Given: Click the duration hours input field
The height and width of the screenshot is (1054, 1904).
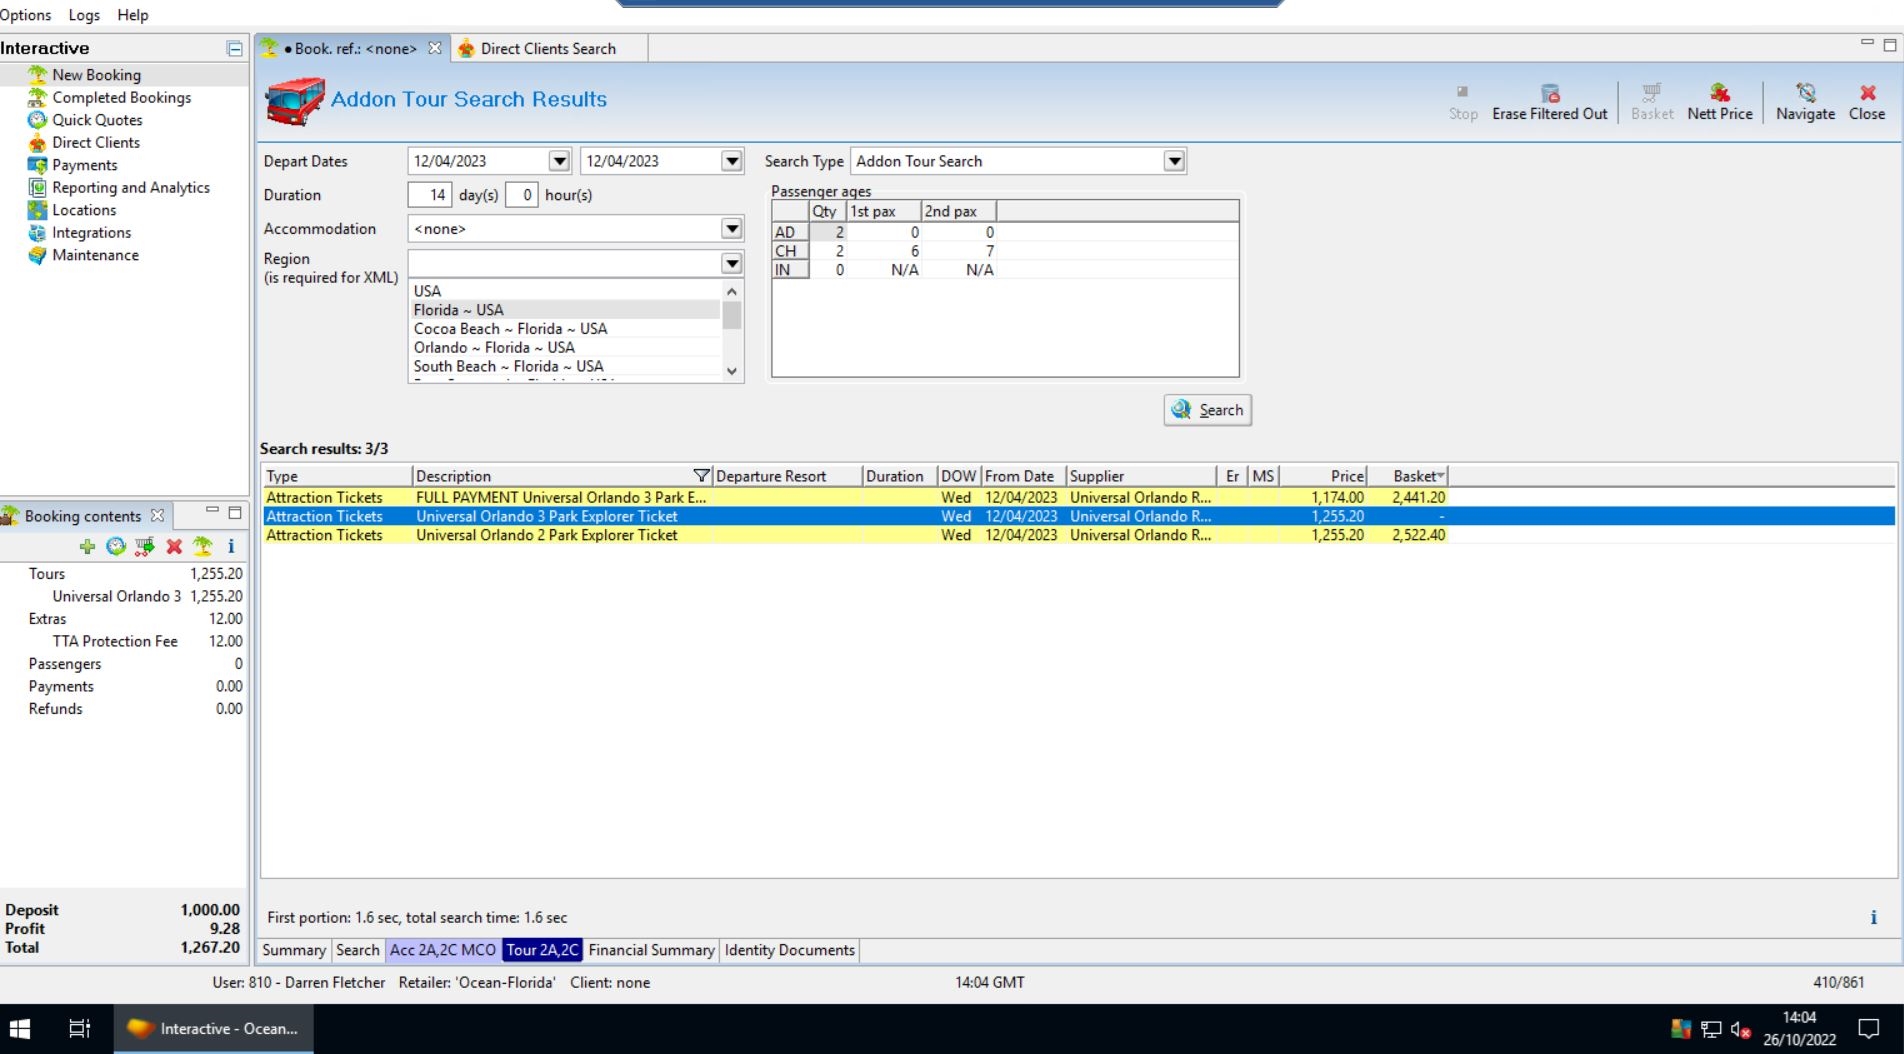Looking at the screenshot, I should tap(522, 195).
